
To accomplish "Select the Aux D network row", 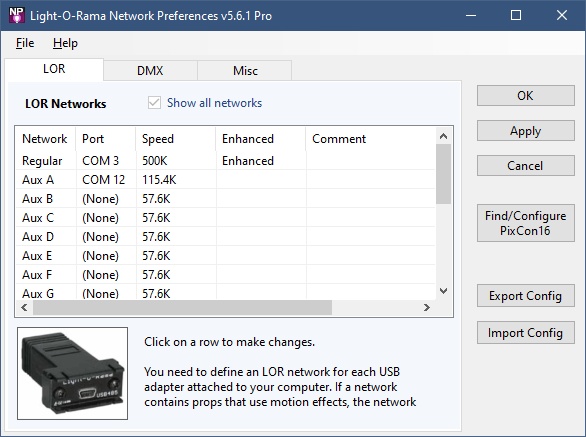I will coord(226,237).
